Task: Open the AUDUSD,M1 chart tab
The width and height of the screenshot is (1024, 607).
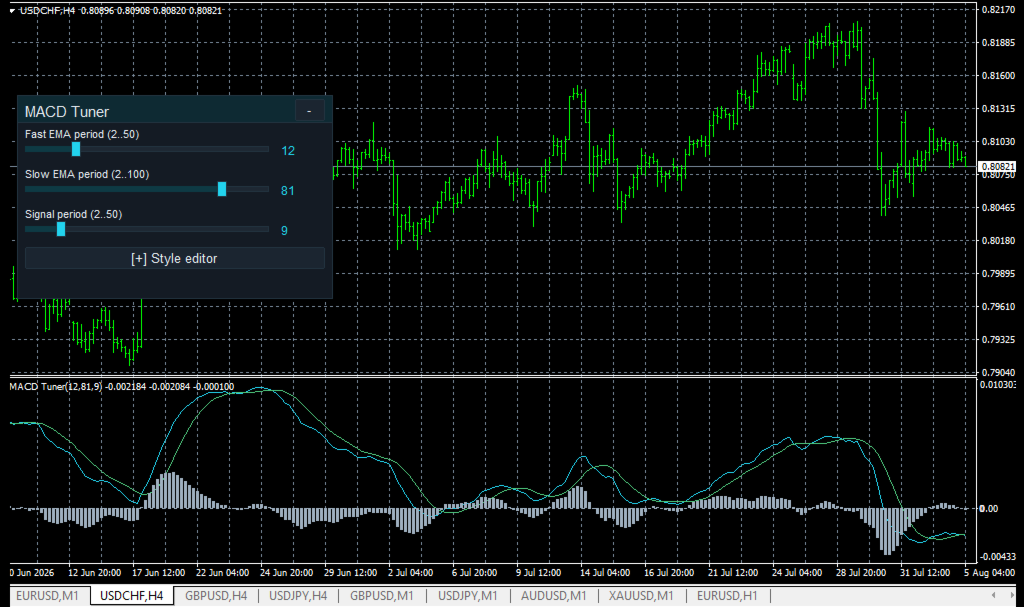Action: 554,596
